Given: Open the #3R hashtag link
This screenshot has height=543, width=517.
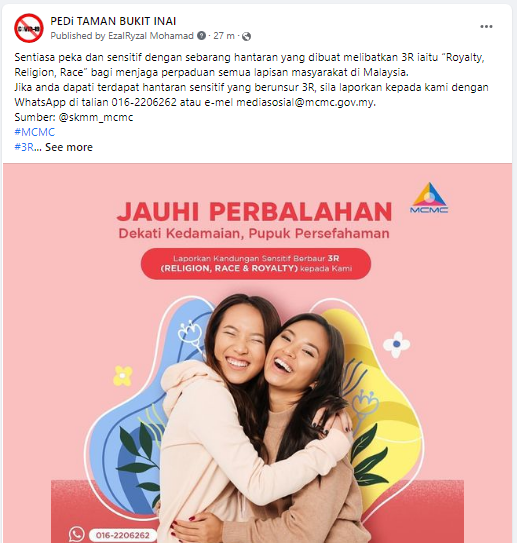Looking at the screenshot, I should point(24,147).
